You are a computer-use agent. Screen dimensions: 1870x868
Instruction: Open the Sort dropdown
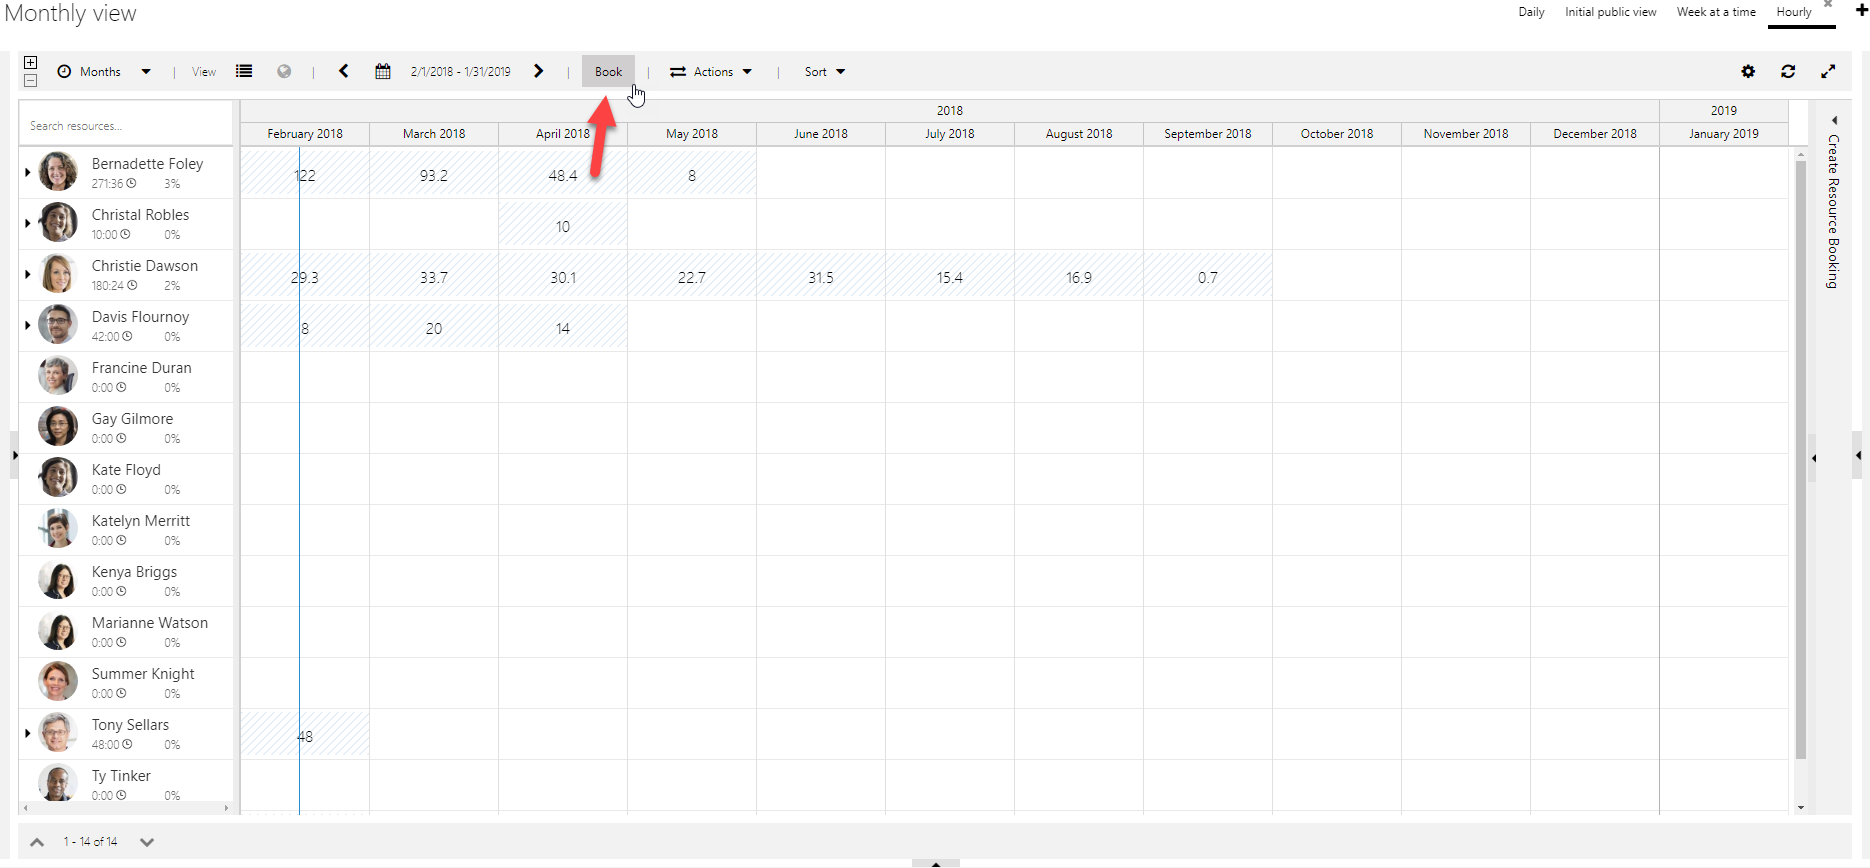click(x=825, y=72)
